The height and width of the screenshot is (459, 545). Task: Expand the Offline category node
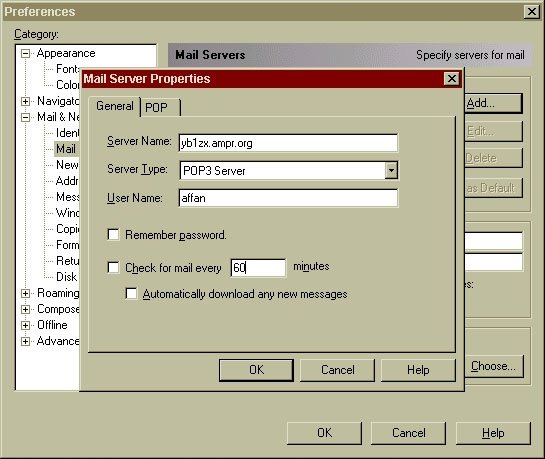[25, 325]
